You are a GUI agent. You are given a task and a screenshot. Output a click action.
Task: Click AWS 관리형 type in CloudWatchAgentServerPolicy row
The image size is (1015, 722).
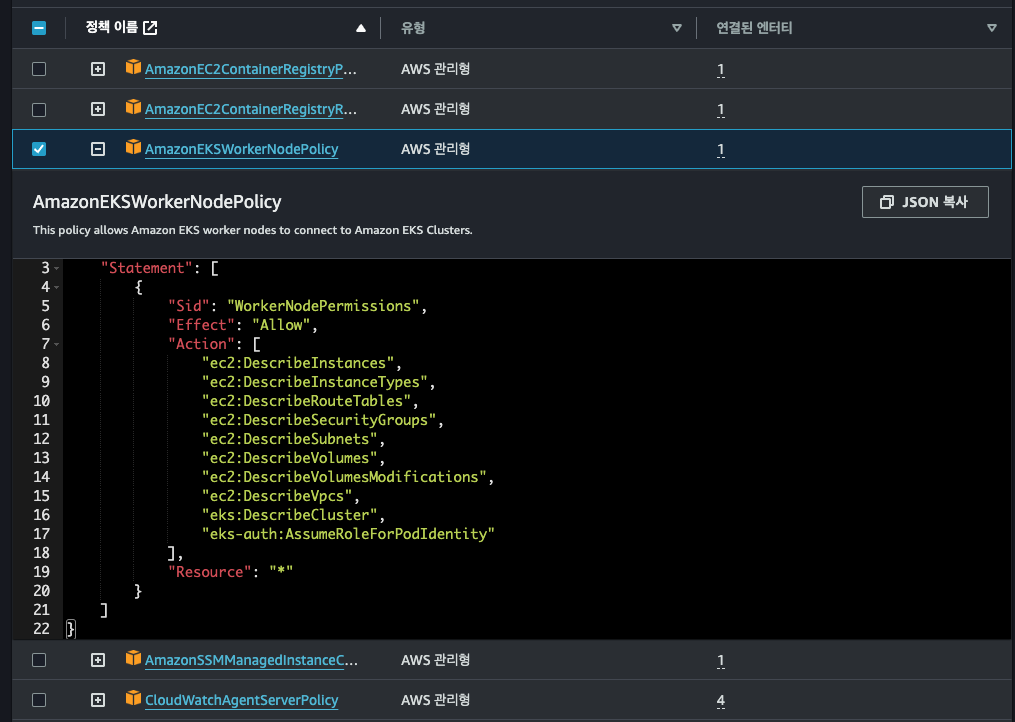click(436, 699)
